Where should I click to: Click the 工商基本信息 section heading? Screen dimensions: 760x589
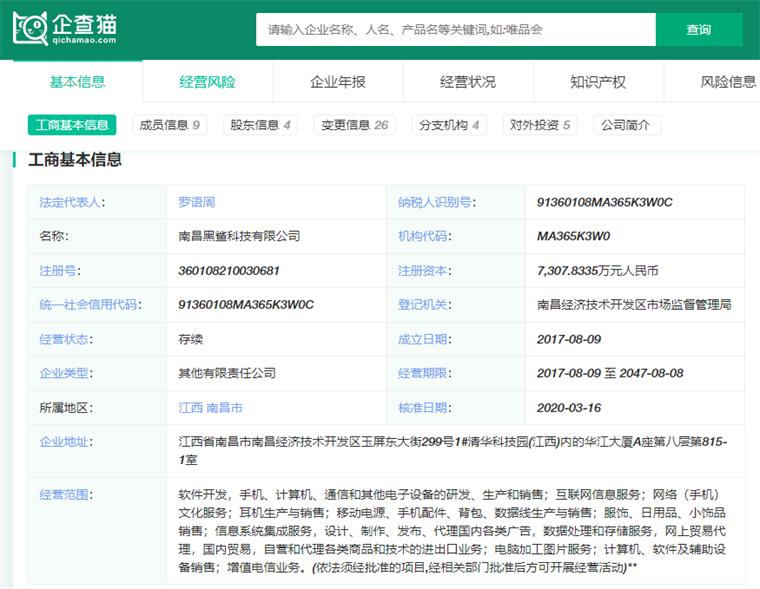75,159
